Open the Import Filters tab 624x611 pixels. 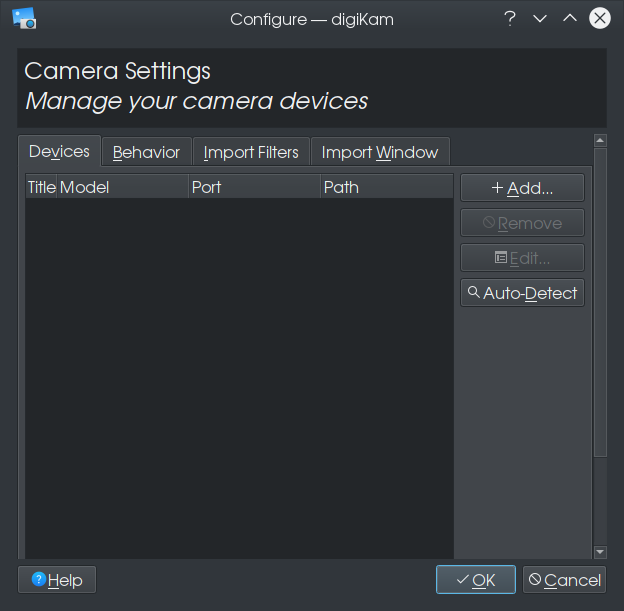[251, 152]
